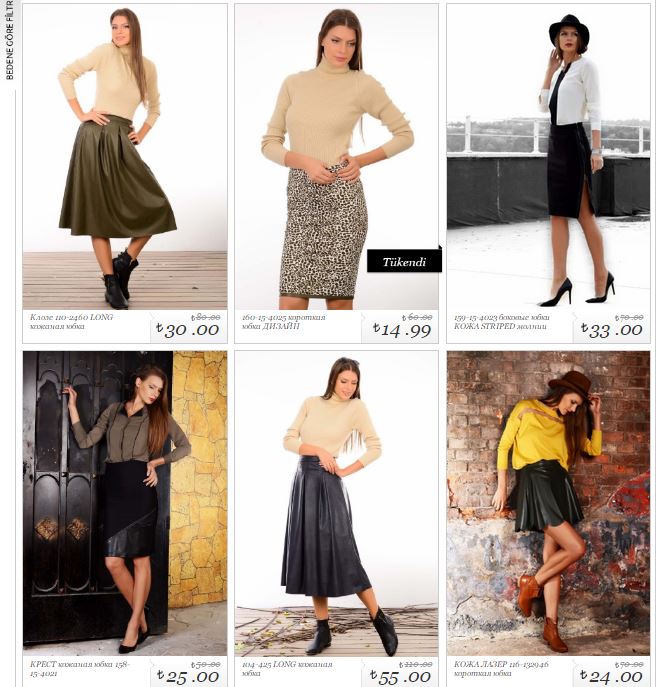Expand the Bedene Göre Filtre side tab
This screenshot has height=687, width=661.
(x=9, y=40)
